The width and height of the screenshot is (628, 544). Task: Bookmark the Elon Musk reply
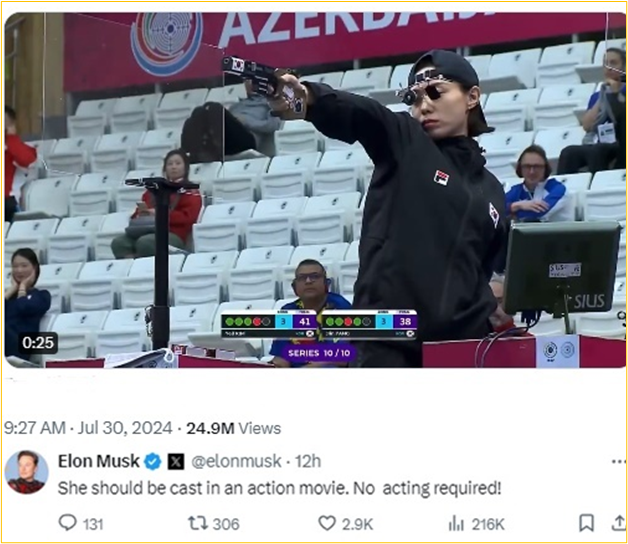coord(586,523)
